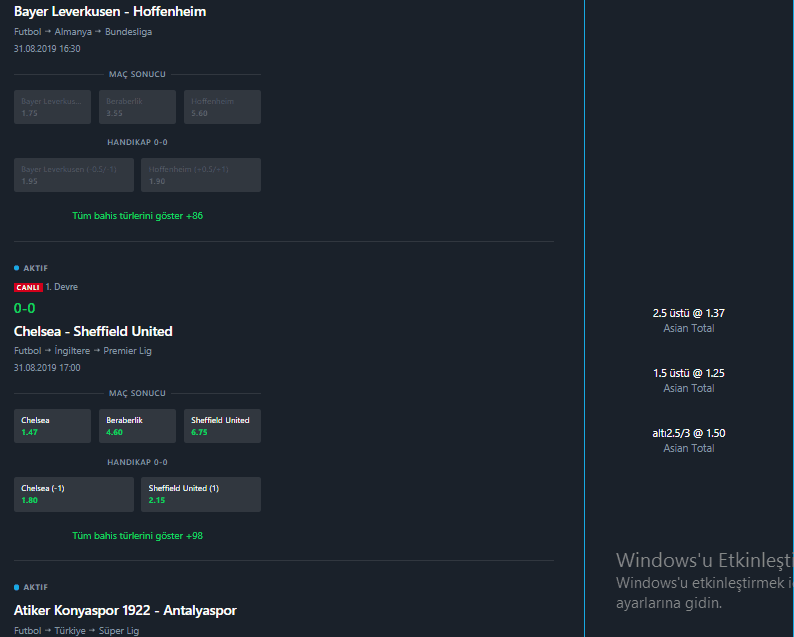
Task: Select 1.5 üstü @ 1.25 Asian Total
Action: pyautogui.click(x=688, y=380)
